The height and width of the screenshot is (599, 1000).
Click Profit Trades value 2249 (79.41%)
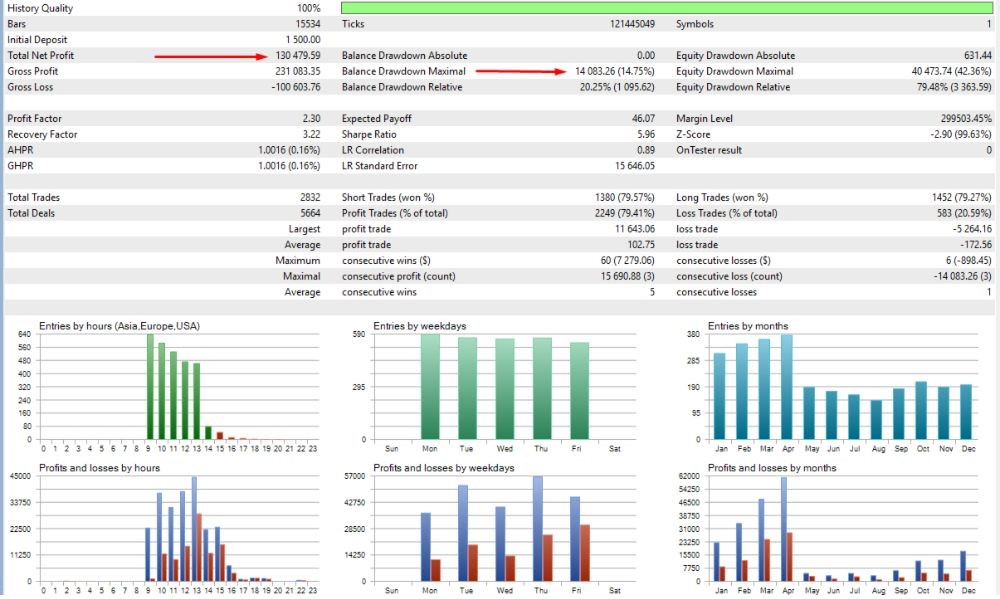click(625, 213)
